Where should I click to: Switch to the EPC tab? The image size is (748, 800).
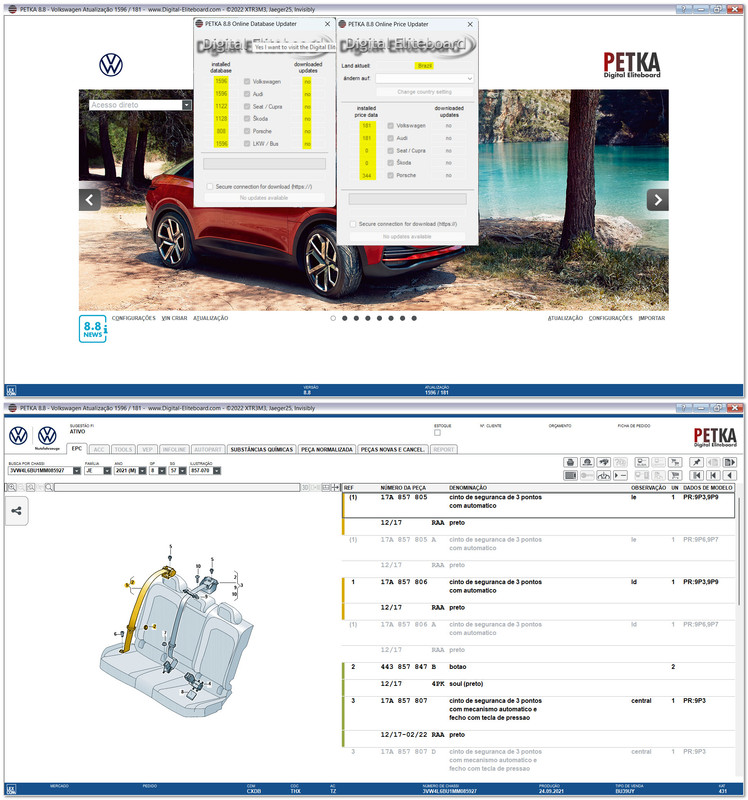coord(77,448)
